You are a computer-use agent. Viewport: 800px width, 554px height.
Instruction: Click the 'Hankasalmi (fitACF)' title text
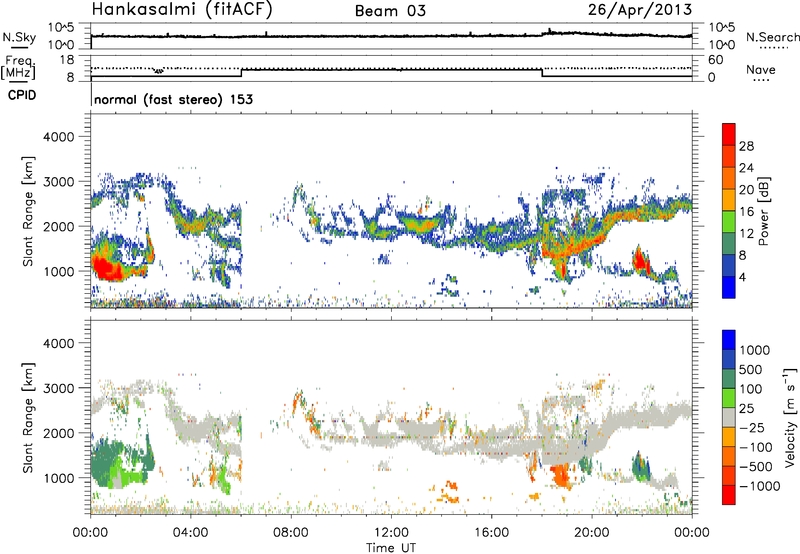coord(182,10)
